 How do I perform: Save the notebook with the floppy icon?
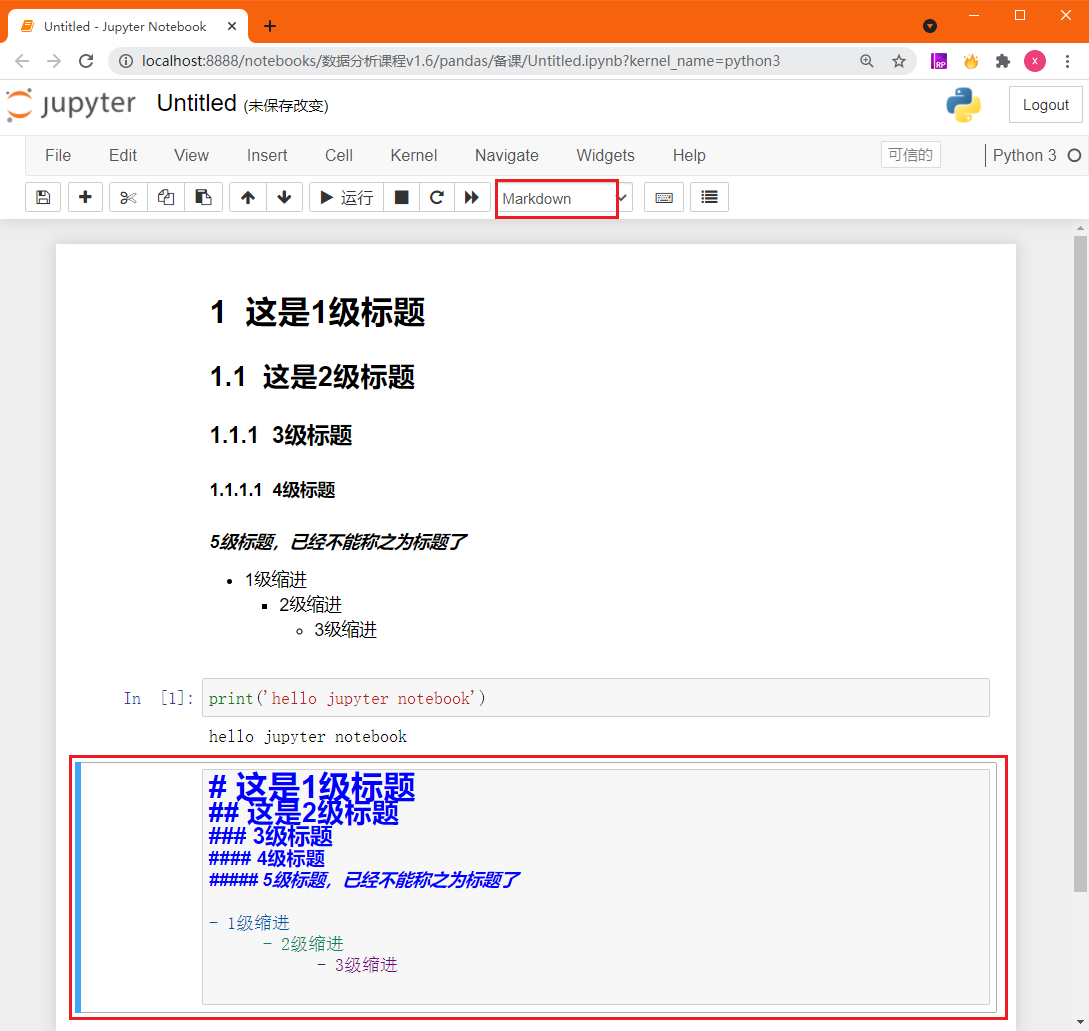pos(43,197)
